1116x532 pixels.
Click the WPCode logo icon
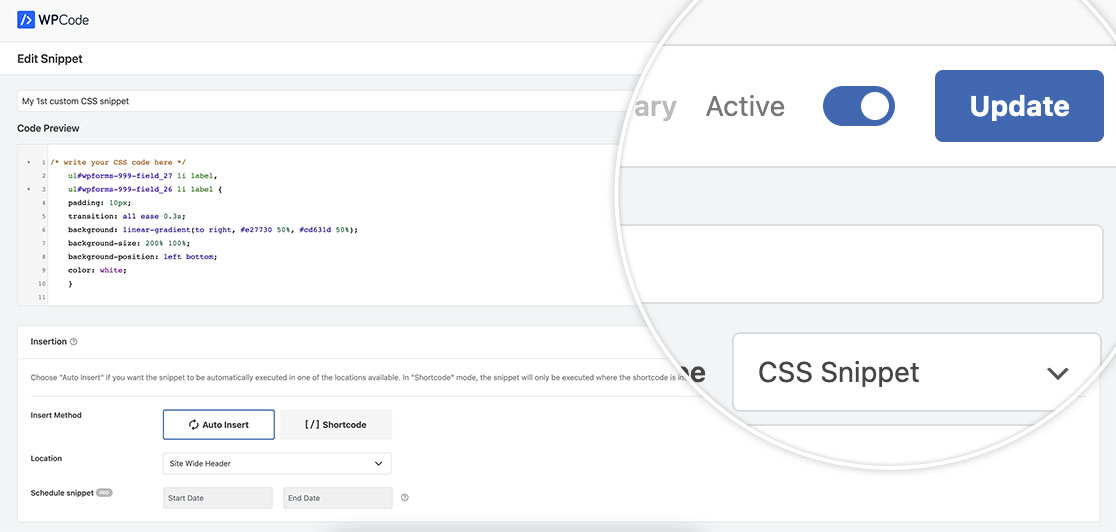[x=26, y=19]
